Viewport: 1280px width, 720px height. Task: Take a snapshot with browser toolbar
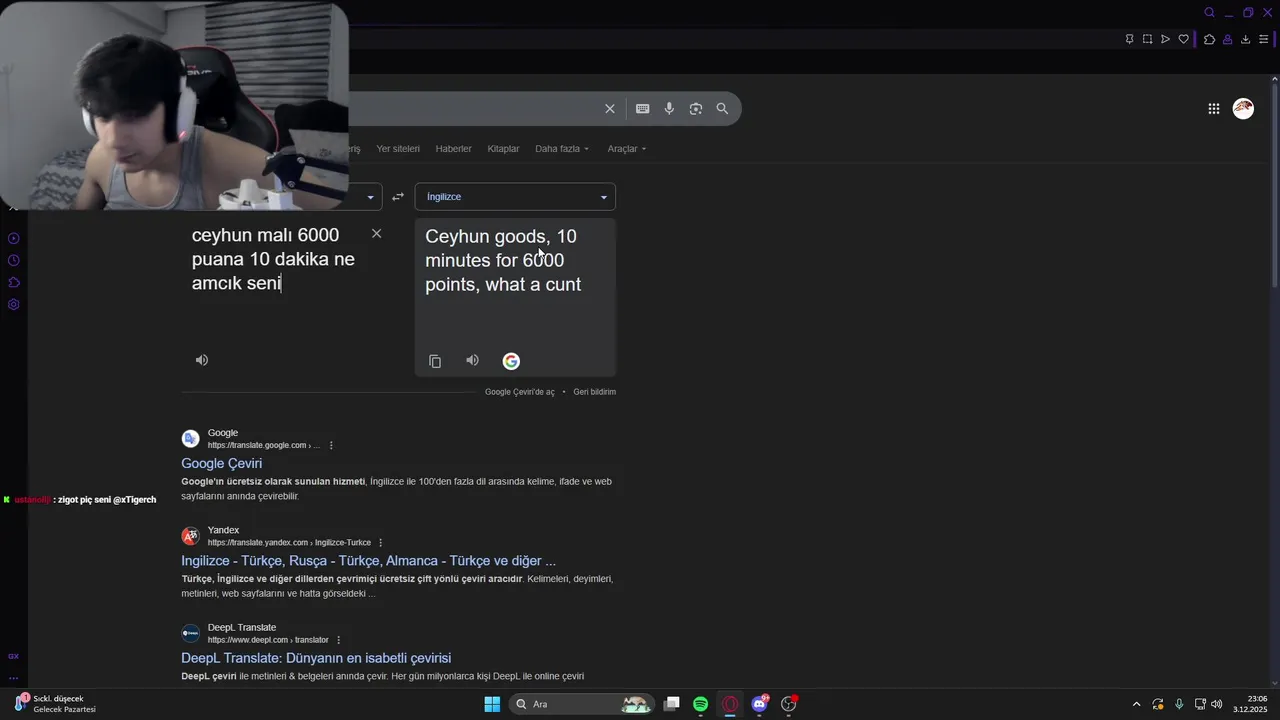coord(1148,39)
